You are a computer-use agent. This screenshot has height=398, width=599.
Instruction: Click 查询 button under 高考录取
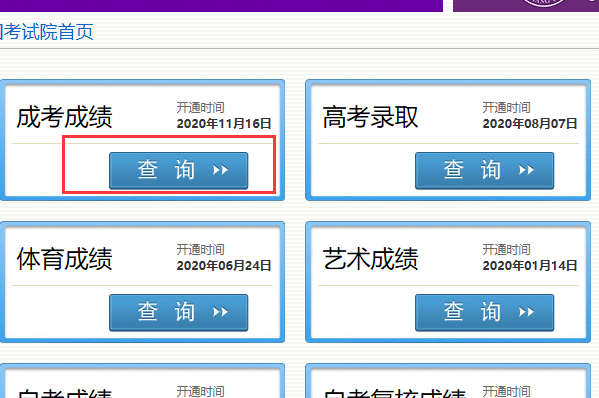click(484, 170)
